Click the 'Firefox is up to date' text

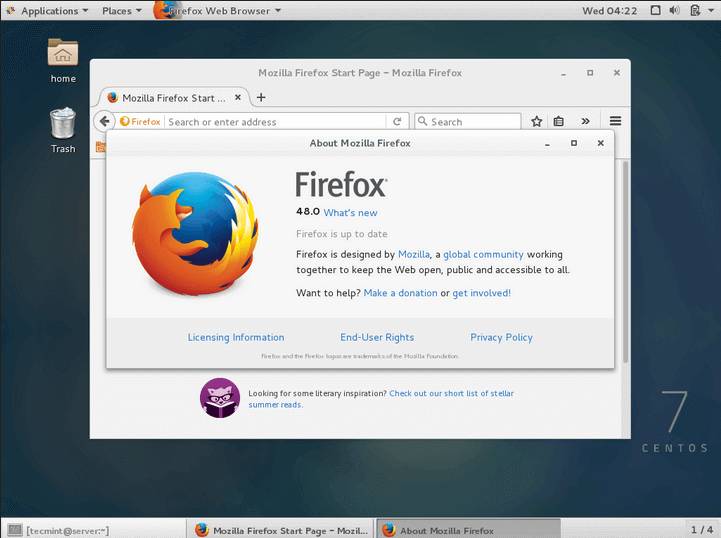coord(342,234)
